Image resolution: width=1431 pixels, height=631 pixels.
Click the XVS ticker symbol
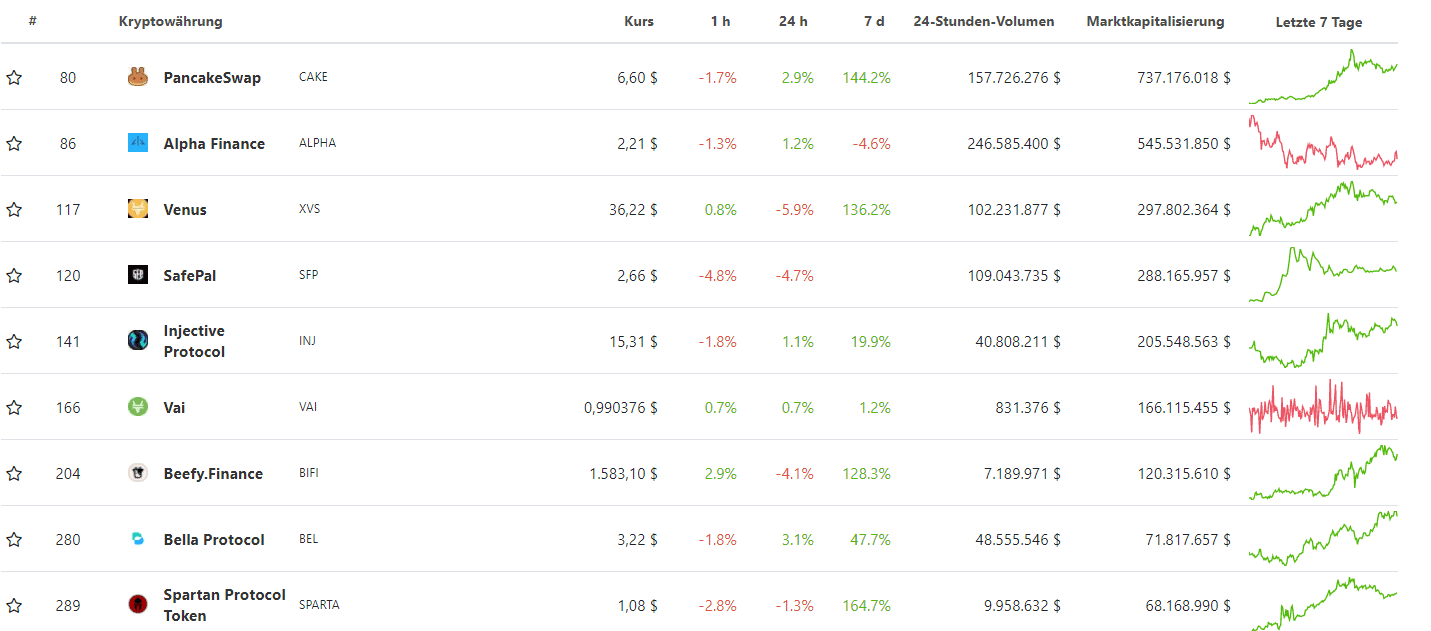310,209
